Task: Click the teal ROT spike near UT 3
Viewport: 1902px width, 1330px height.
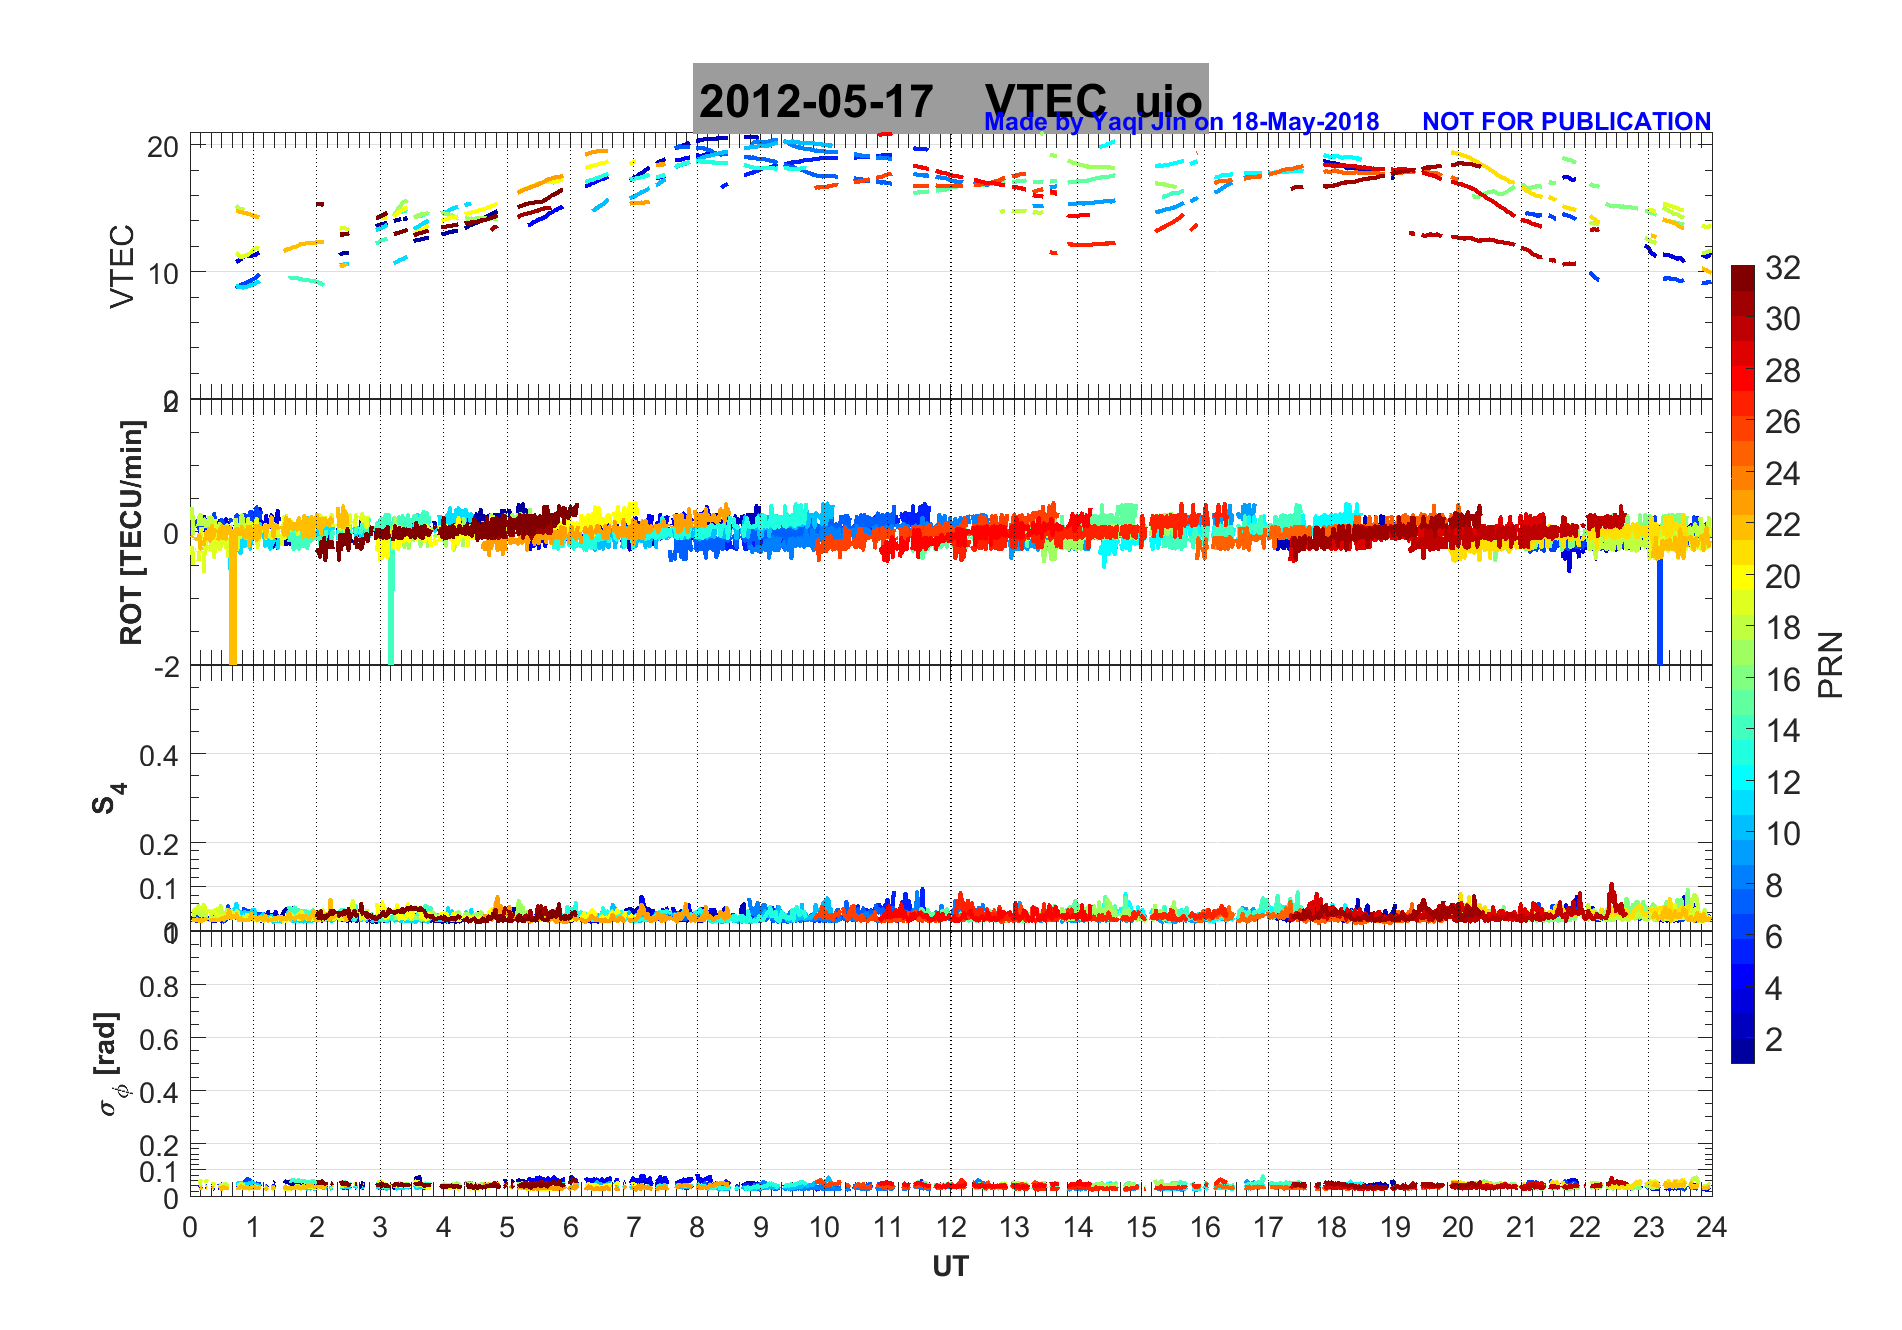Action: [391, 603]
